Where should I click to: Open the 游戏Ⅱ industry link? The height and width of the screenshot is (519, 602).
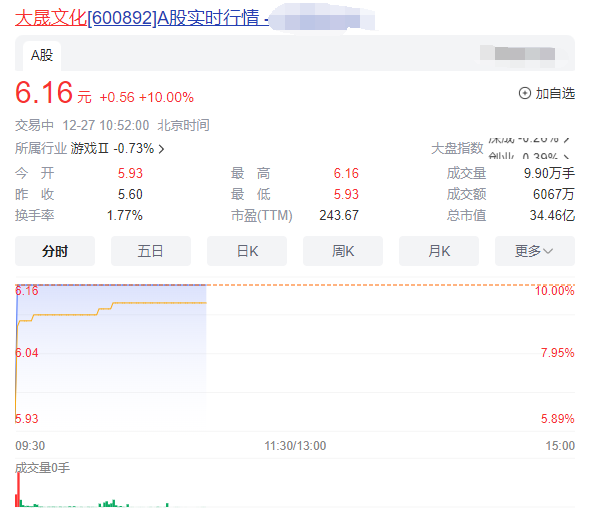(89, 148)
